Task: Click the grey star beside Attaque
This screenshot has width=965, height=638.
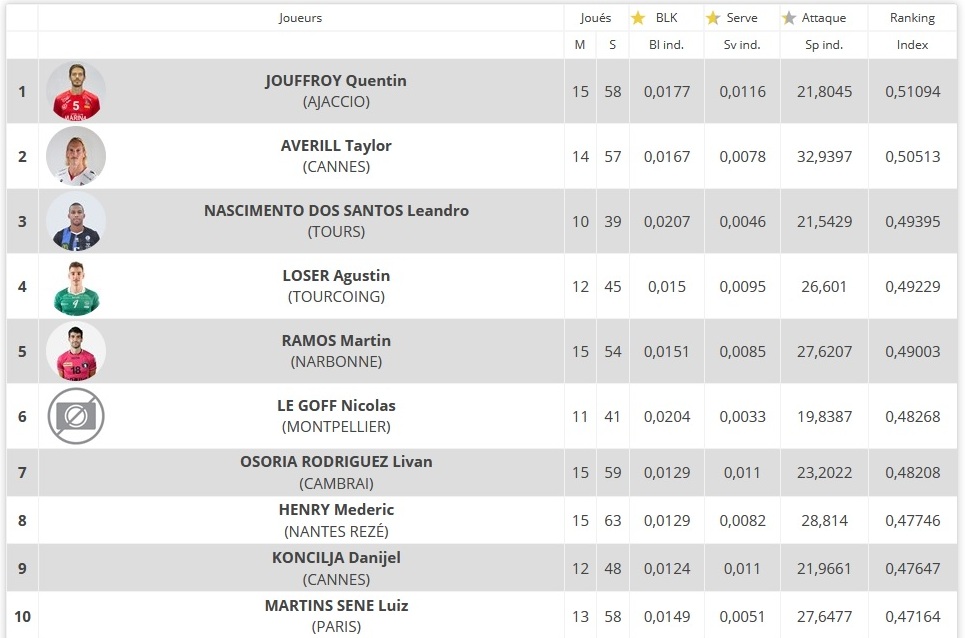Action: 789,18
